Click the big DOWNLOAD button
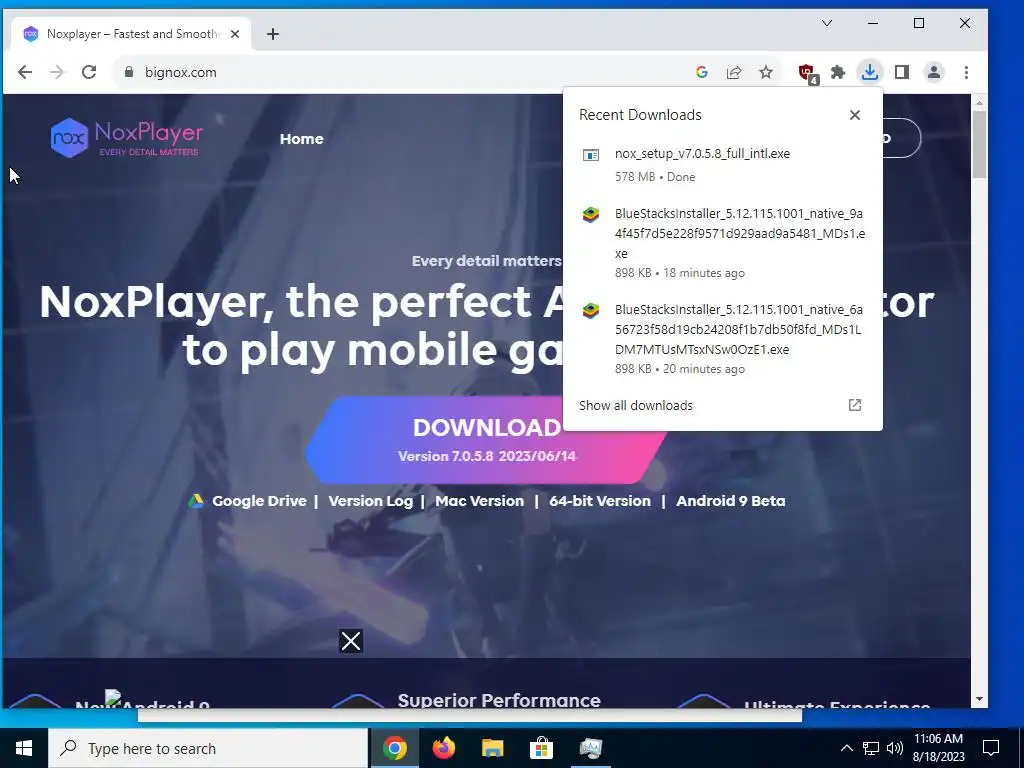Image resolution: width=1024 pixels, height=768 pixels. (x=487, y=440)
